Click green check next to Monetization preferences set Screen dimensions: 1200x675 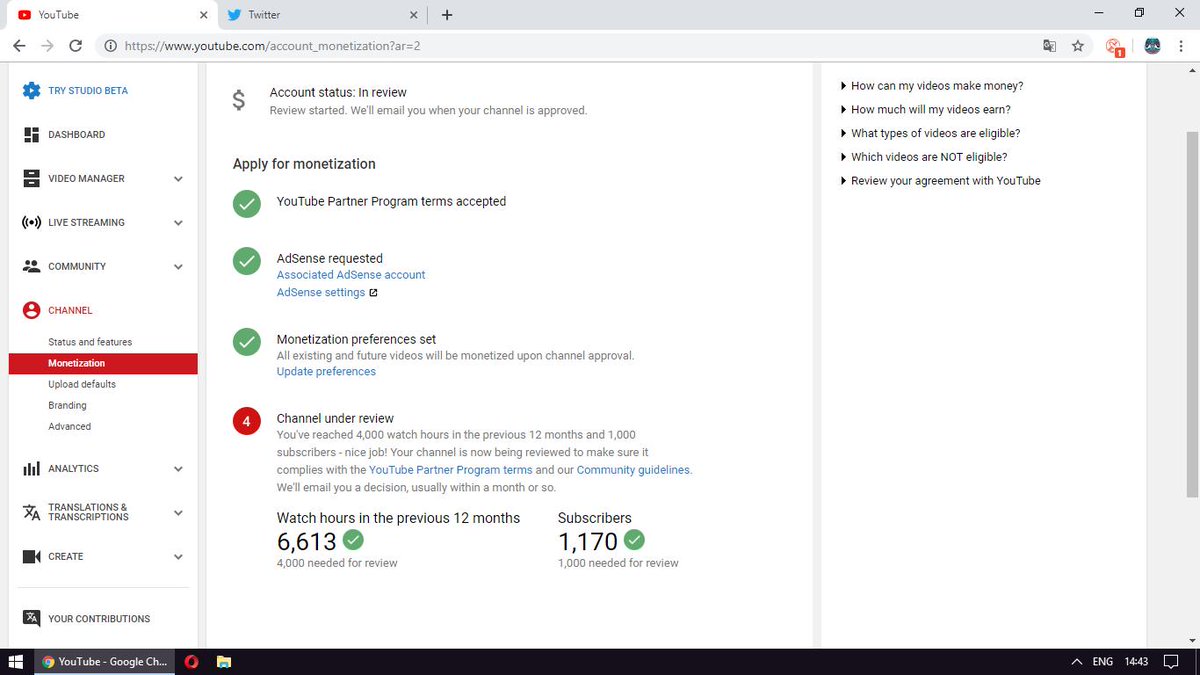click(x=247, y=342)
